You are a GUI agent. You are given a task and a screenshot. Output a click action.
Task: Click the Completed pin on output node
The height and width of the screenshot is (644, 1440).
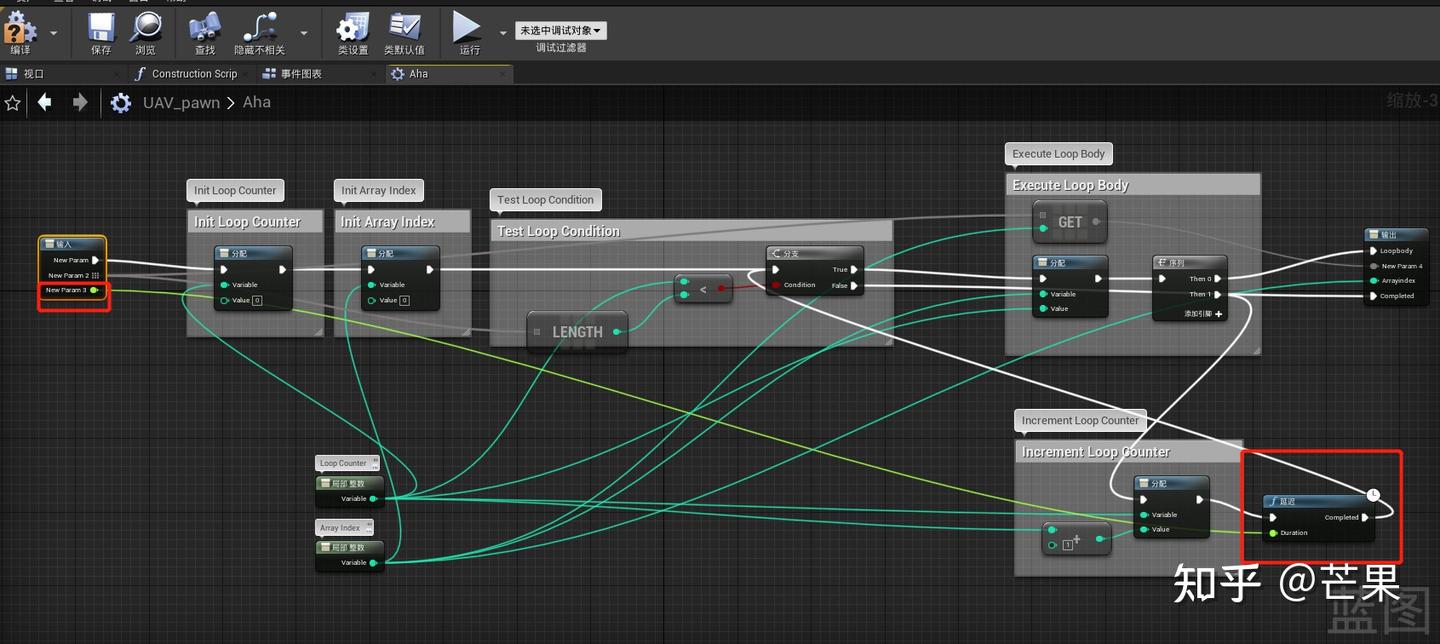click(x=1374, y=296)
